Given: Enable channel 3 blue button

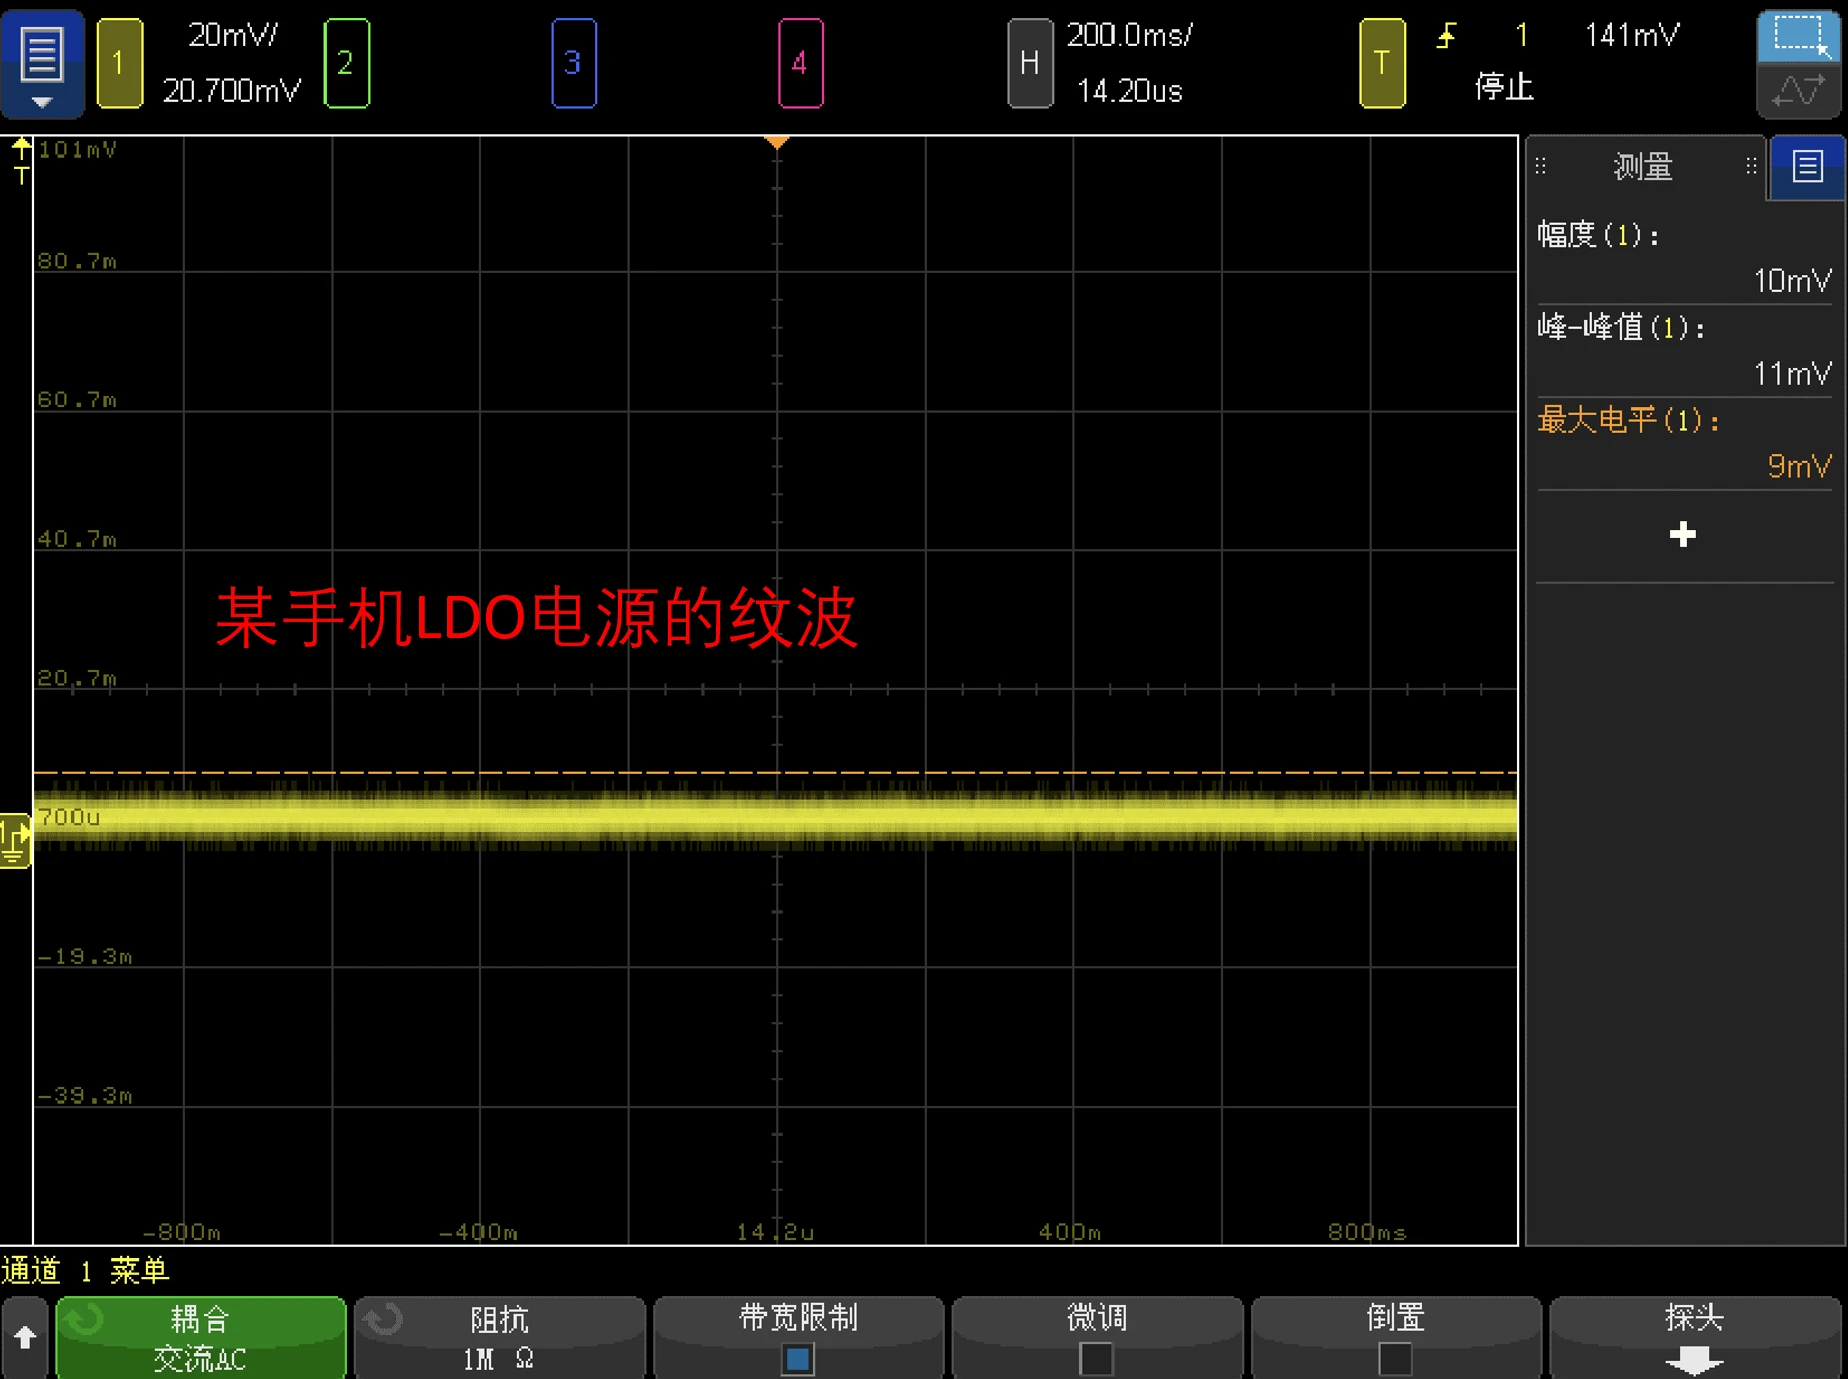Looking at the screenshot, I should [573, 63].
